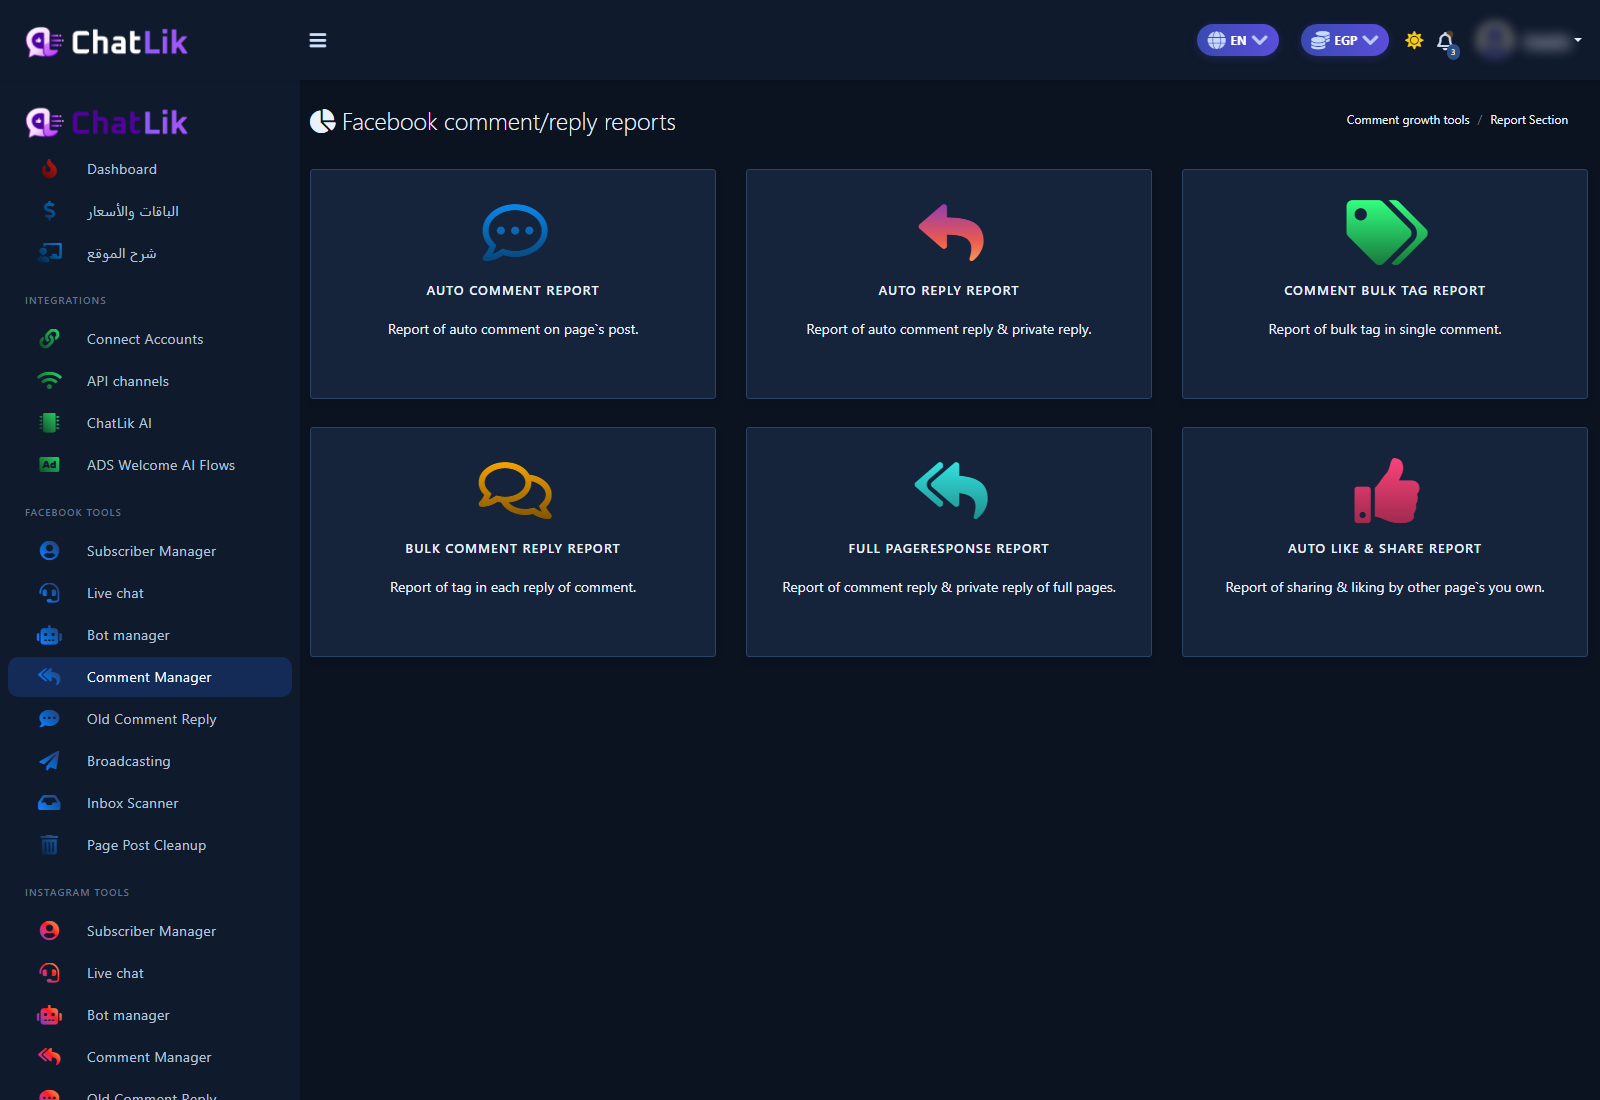
Task: Open ChatLik AI
Action: [150, 423]
